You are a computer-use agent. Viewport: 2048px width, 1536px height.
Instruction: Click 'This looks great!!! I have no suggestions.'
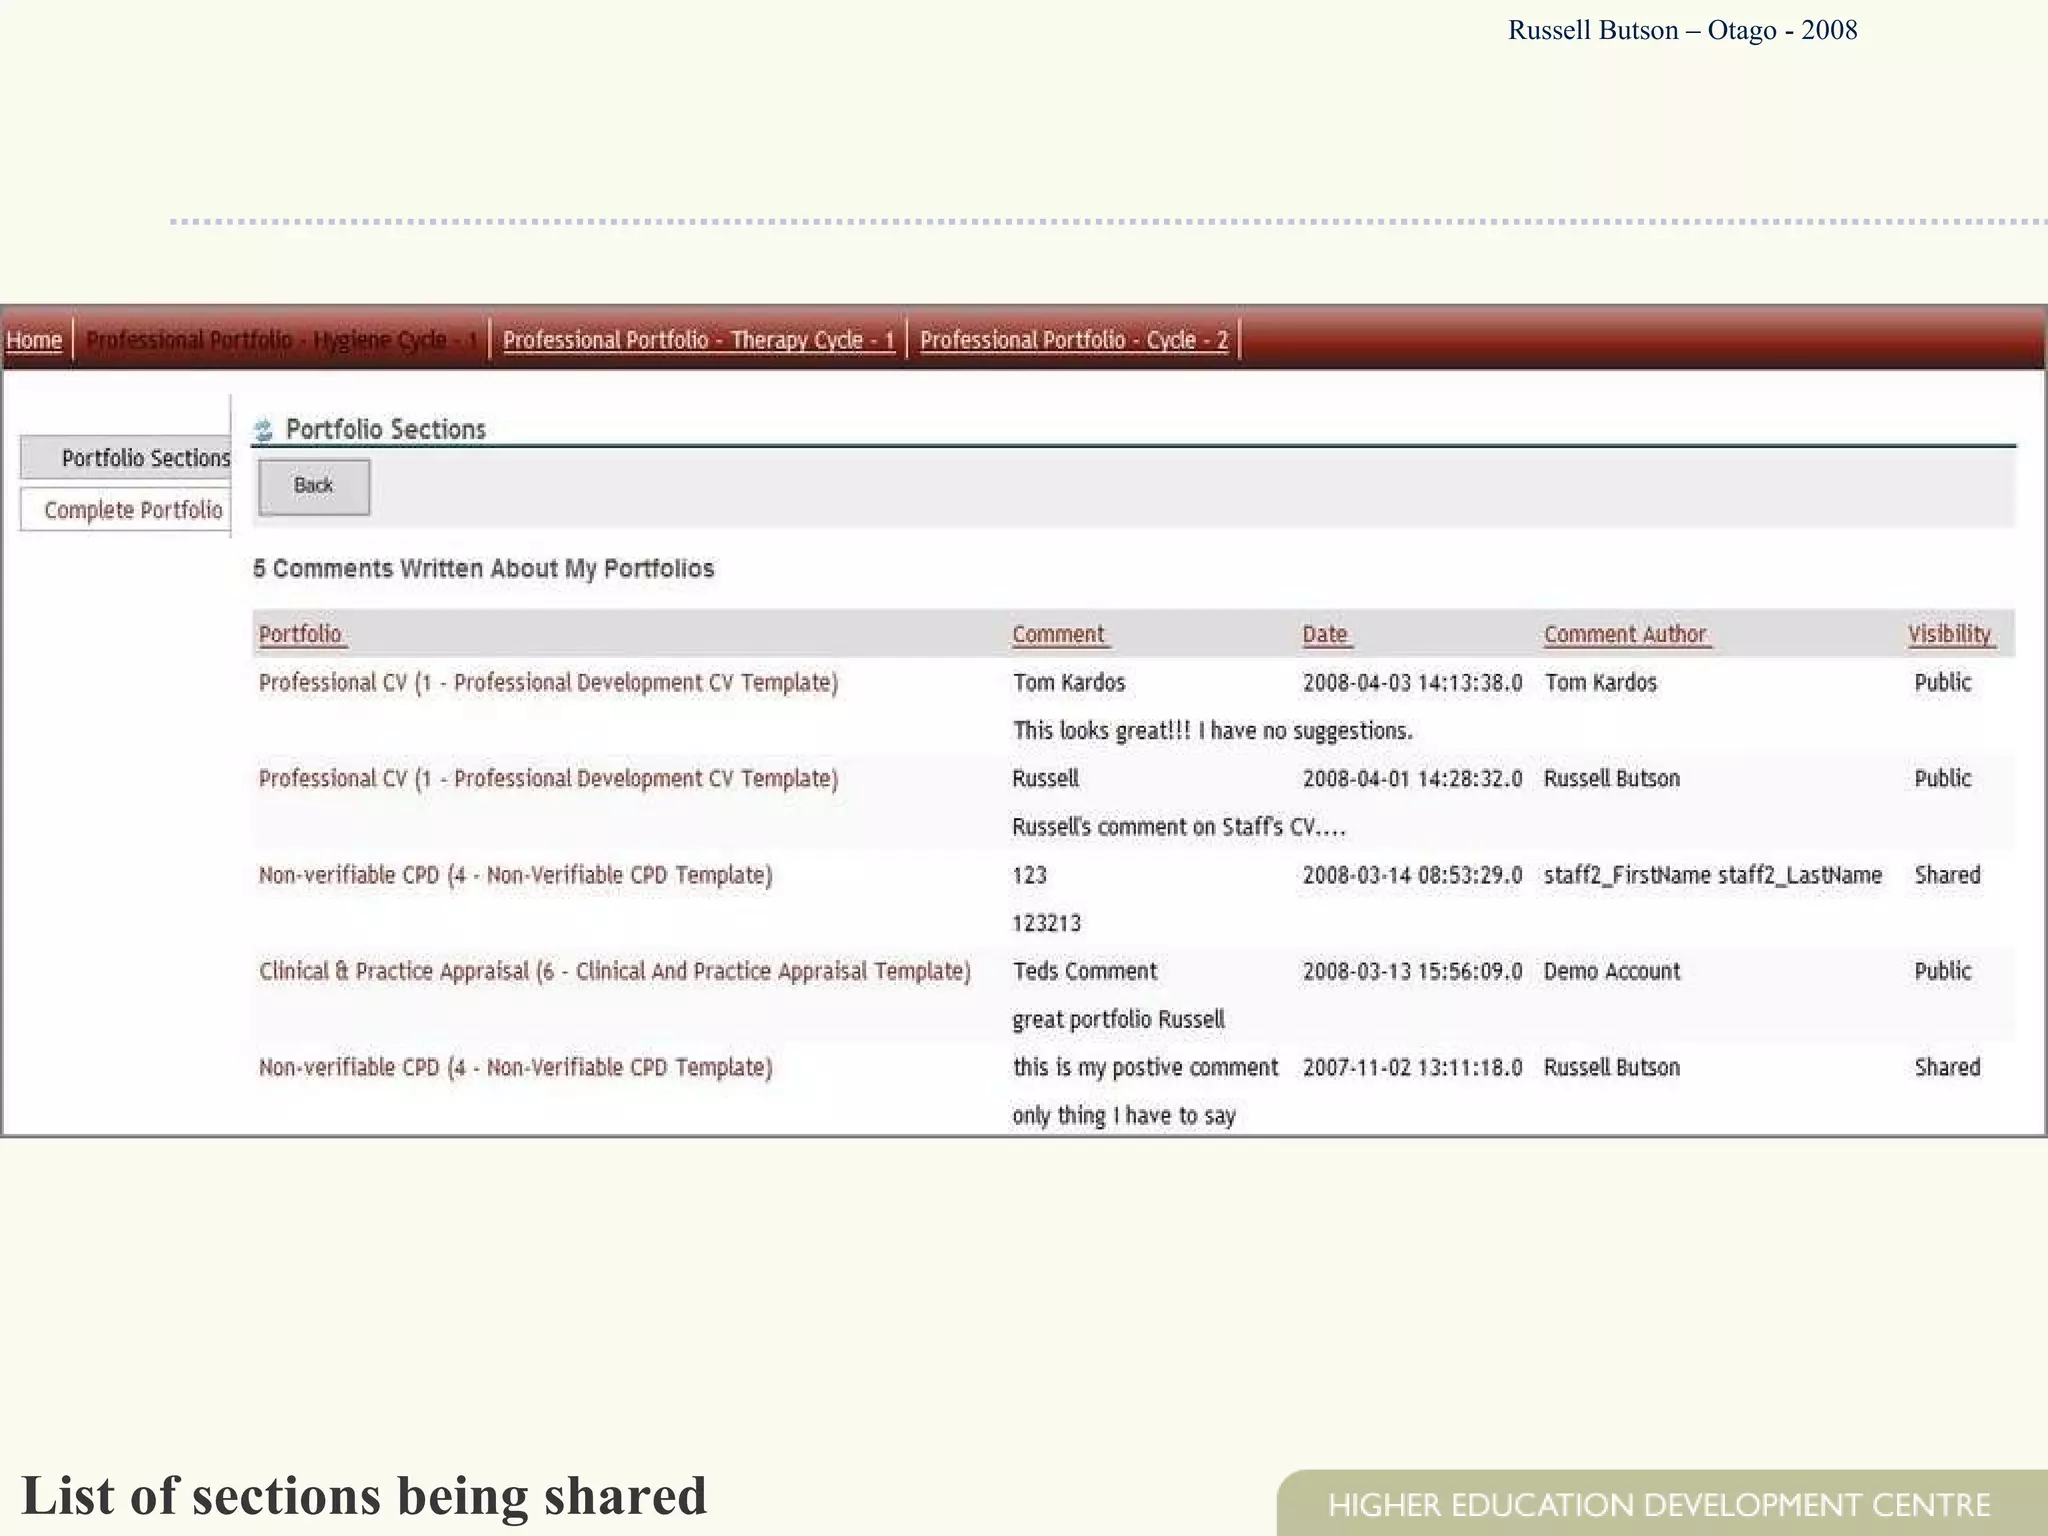click(1212, 731)
